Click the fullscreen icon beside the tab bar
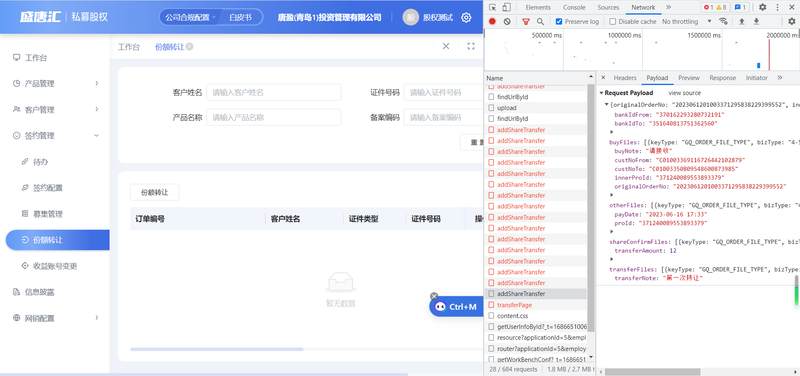This screenshot has height=376, width=800. coord(471,46)
